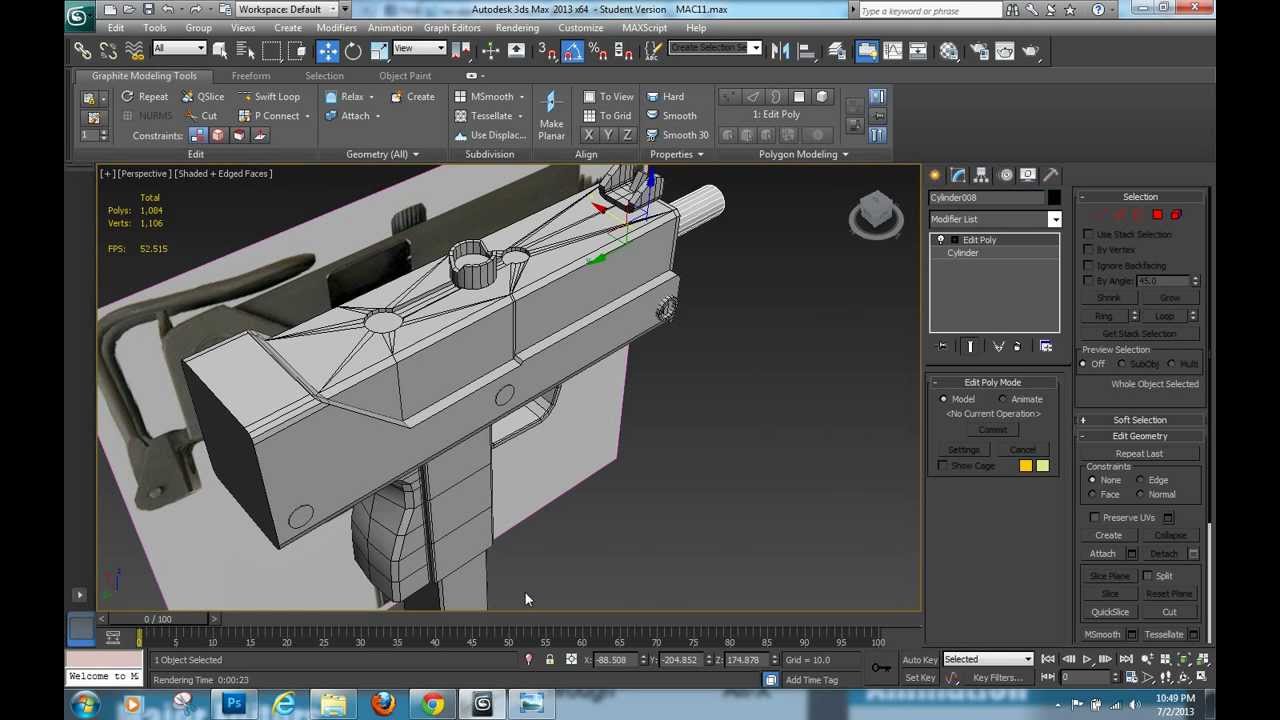Click the Attach button in Edit Geometry
Screen dimensions: 1280x720
pyautogui.click(x=1102, y=554)
